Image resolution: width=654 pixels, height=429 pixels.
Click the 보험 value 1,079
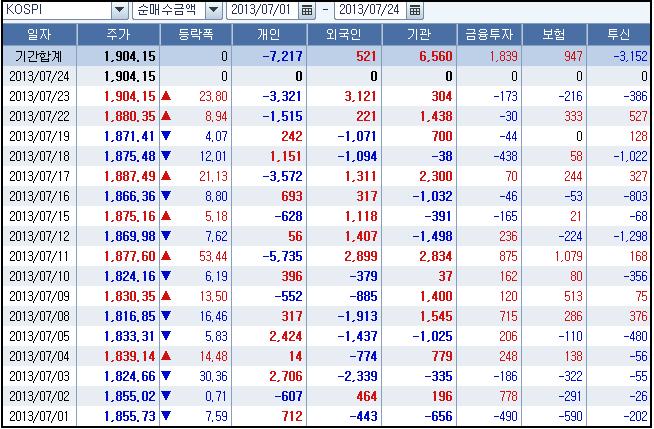tap(568, 256)
